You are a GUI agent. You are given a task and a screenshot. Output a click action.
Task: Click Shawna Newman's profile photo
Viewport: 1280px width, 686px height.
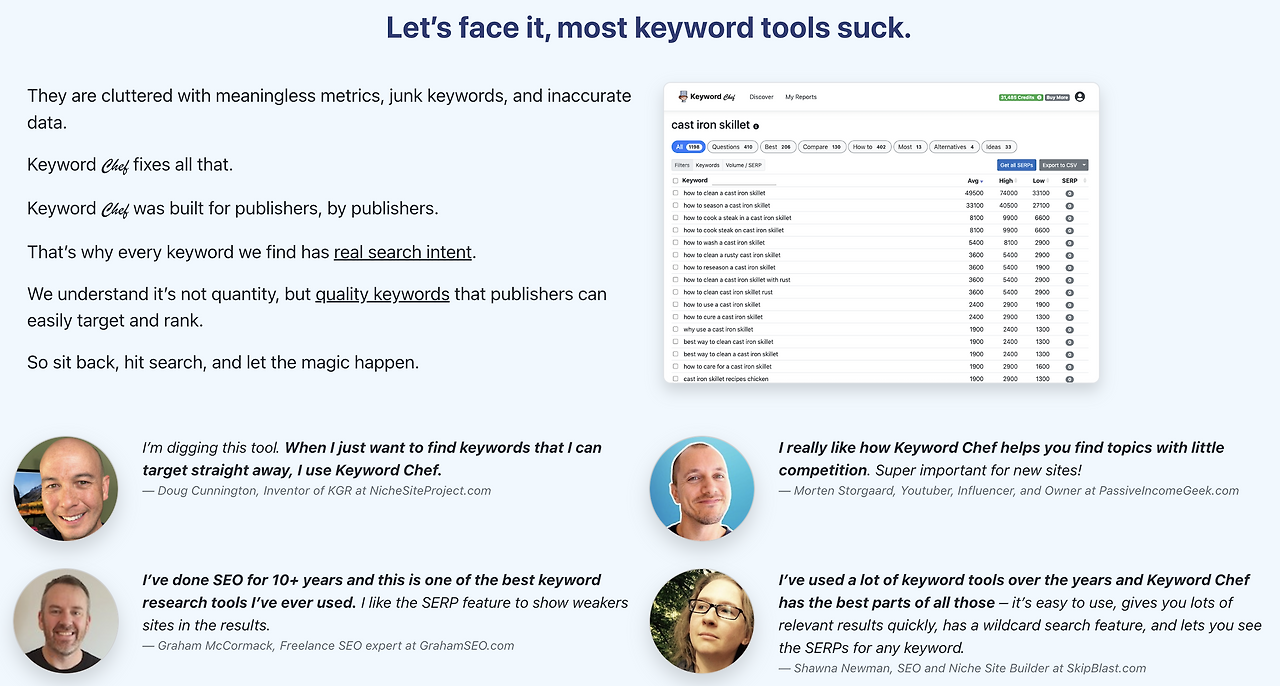[702, 620]
